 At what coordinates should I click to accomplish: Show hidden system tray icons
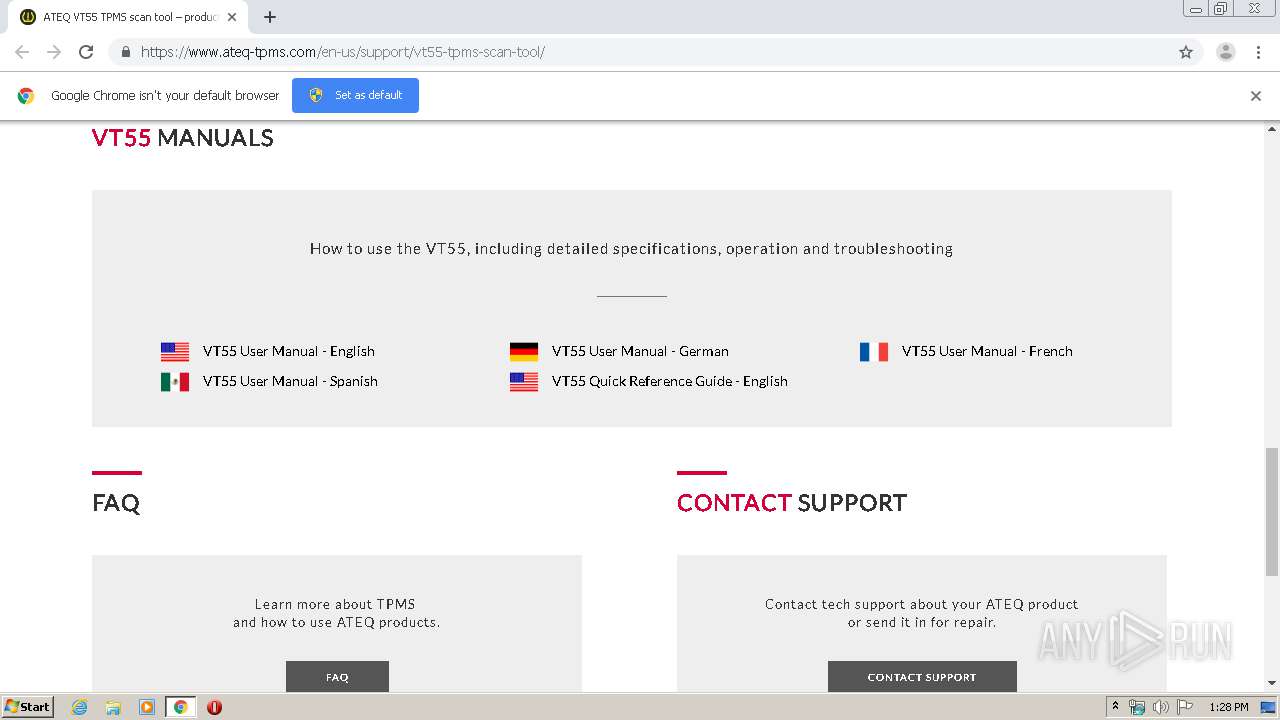(x=1116, y=707)
